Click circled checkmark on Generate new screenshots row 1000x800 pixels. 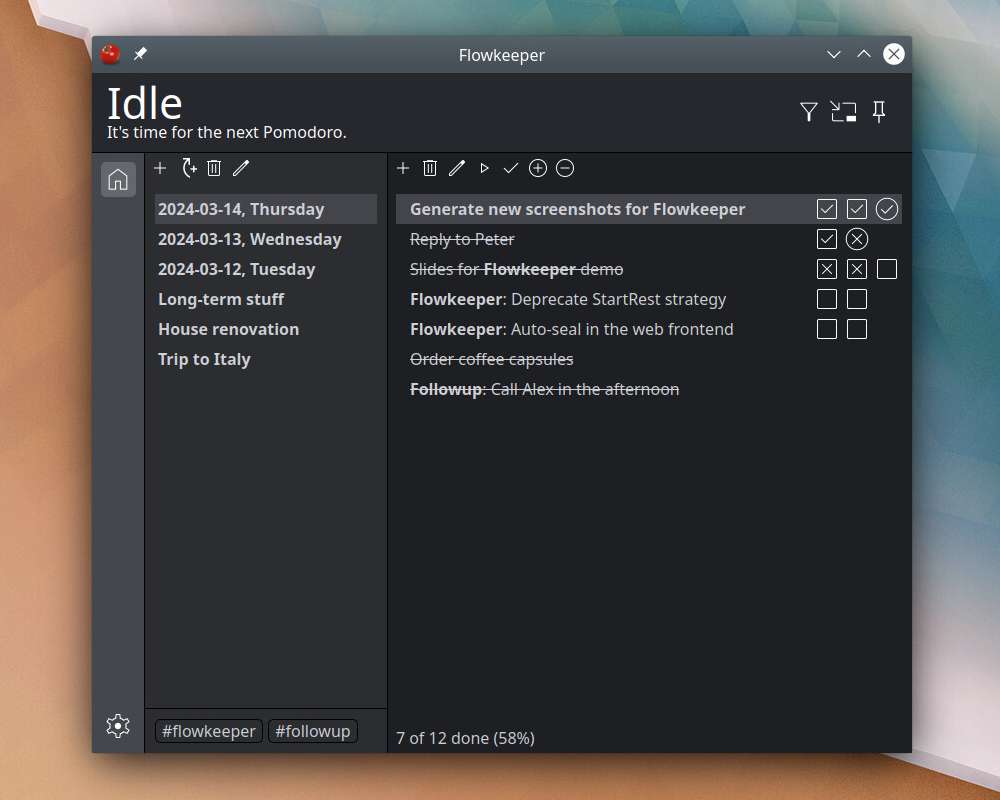click(886, 209)
